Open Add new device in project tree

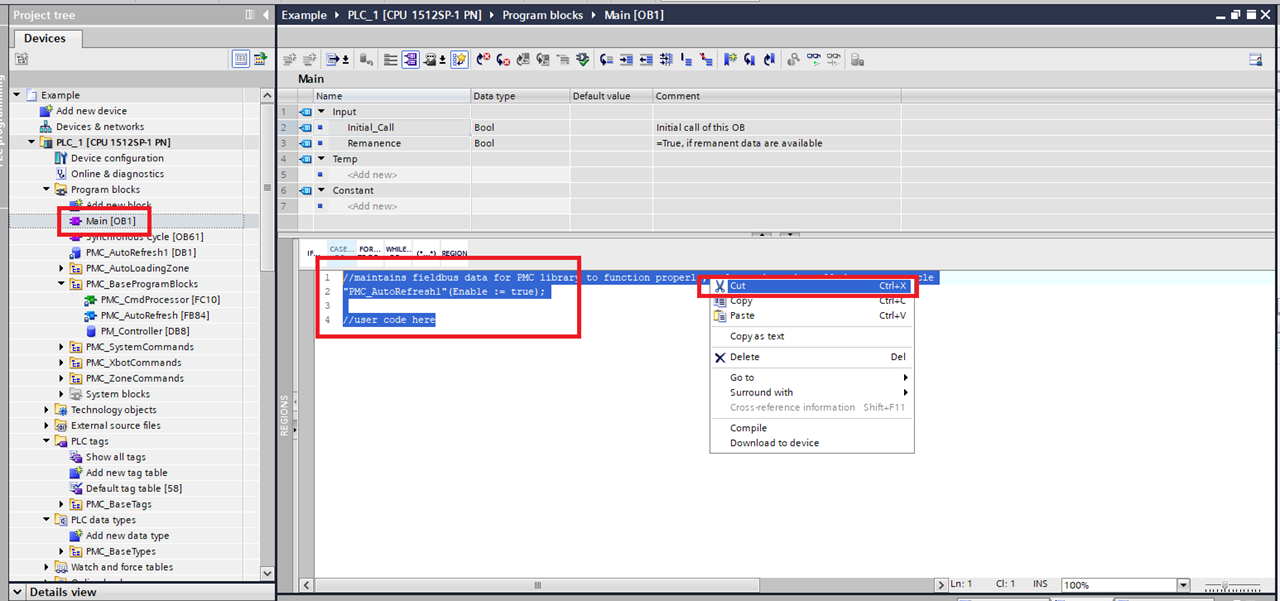(91, 111)
